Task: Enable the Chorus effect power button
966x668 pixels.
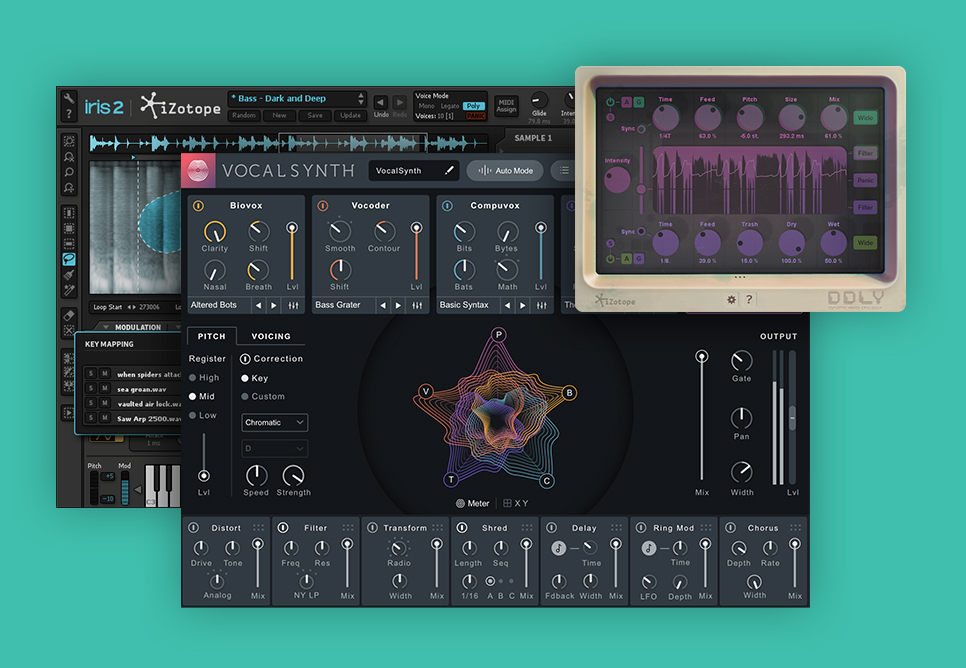Action: point(731,527)
